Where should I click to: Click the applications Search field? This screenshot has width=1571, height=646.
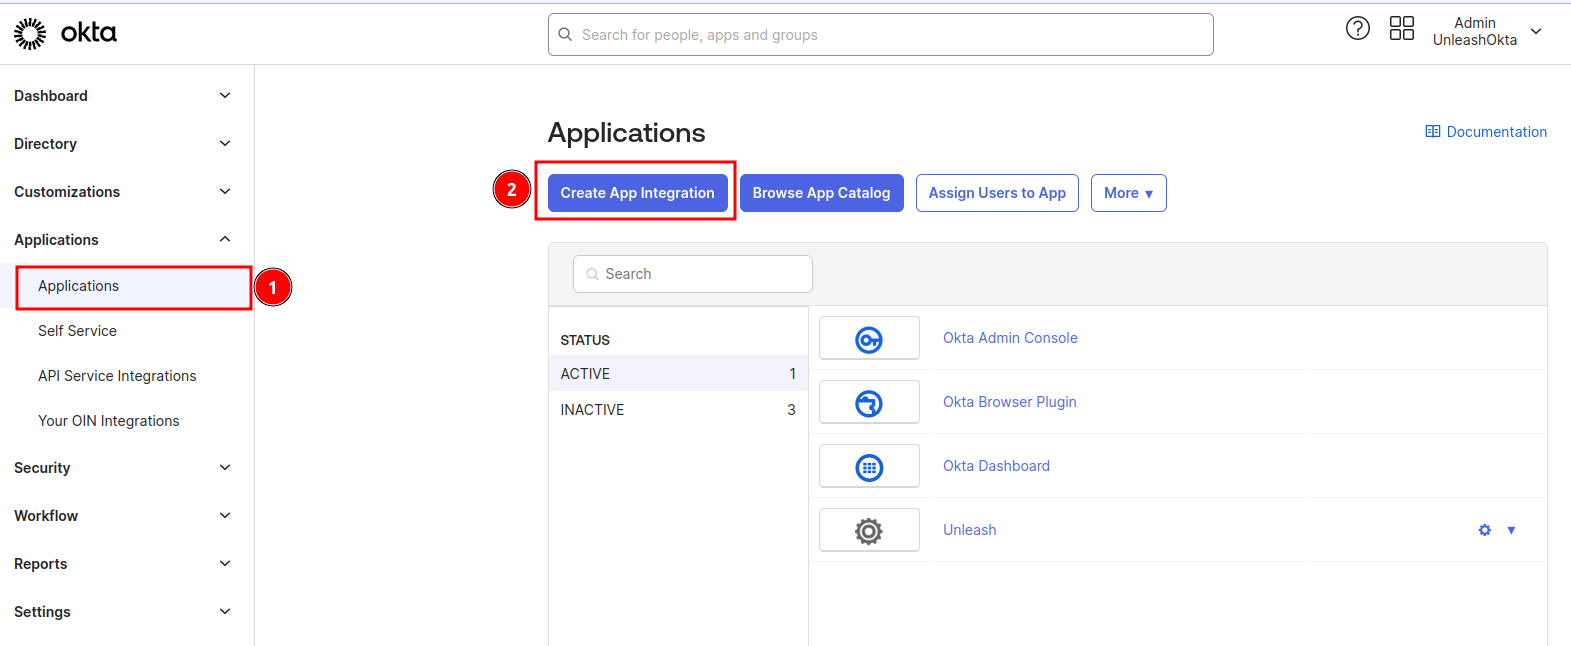click(x=693, y=274)
